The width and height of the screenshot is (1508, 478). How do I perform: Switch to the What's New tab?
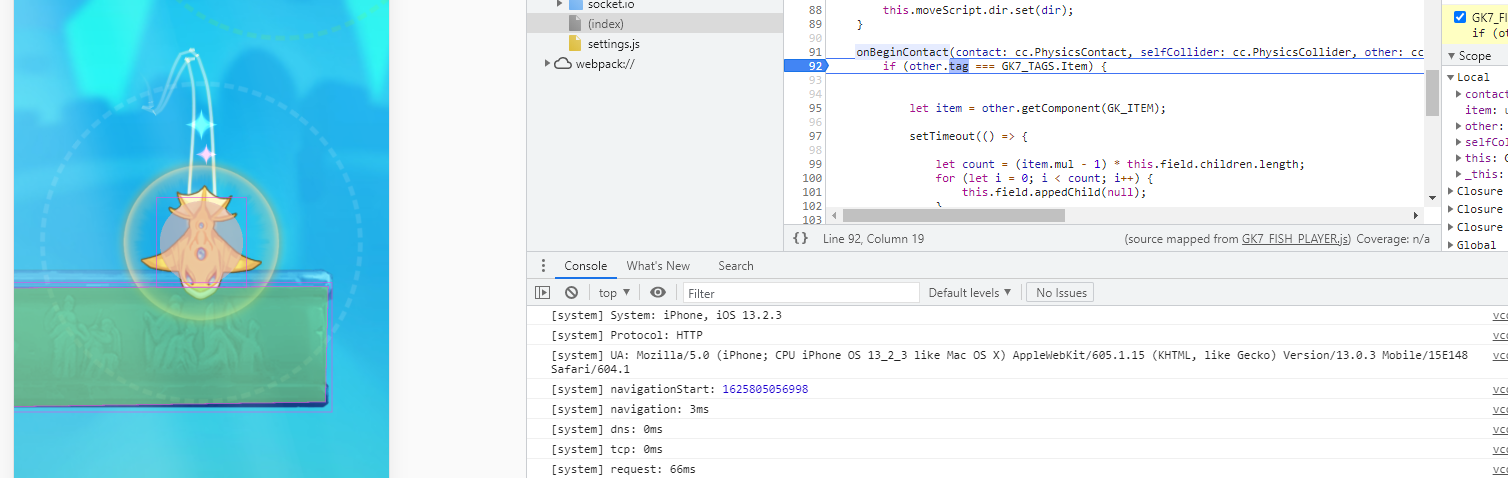658,266
